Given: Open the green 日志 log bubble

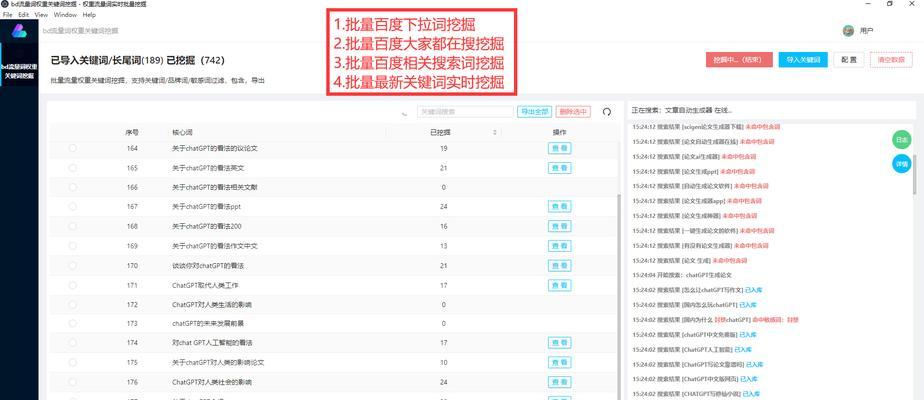Looking at the screenshot, I should (901, 140).
